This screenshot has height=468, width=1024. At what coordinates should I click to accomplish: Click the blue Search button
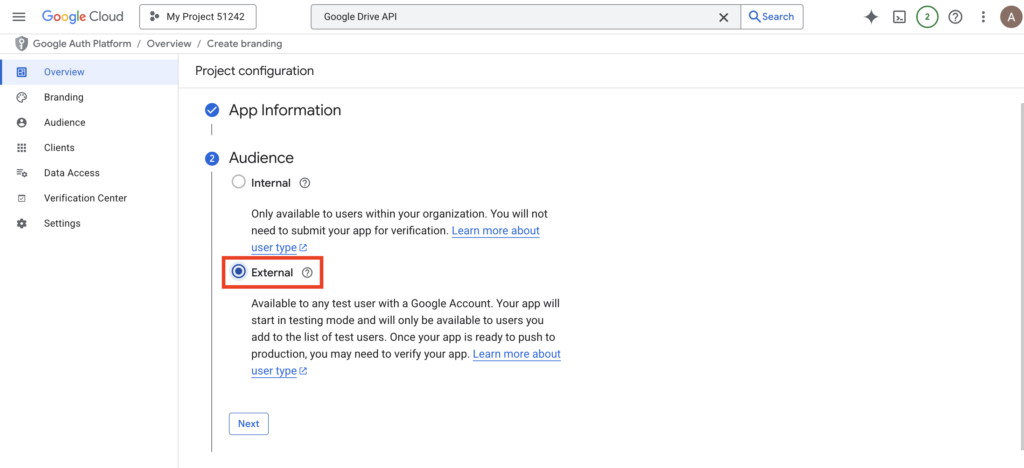tap(771, 17)
